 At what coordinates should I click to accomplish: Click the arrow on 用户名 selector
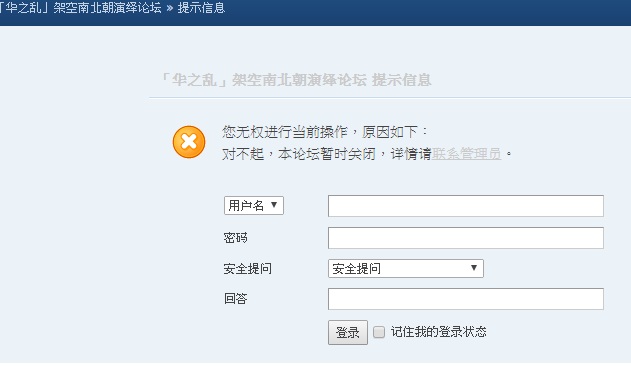click(x=274, y=205)
